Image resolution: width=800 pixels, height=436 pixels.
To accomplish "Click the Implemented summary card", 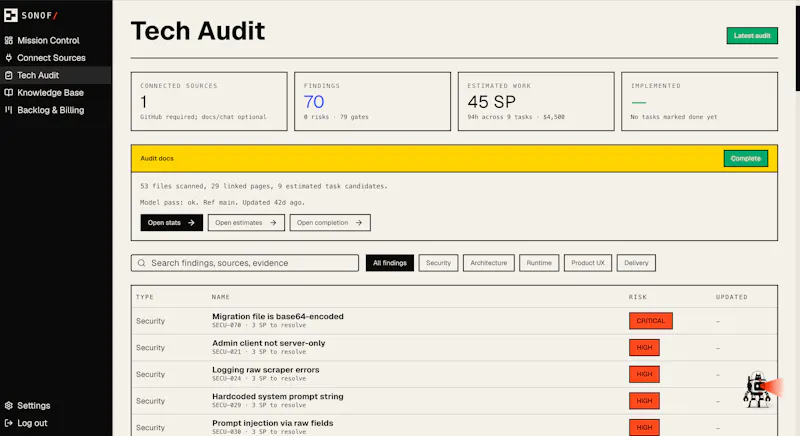I will click(x=699, y=101).
